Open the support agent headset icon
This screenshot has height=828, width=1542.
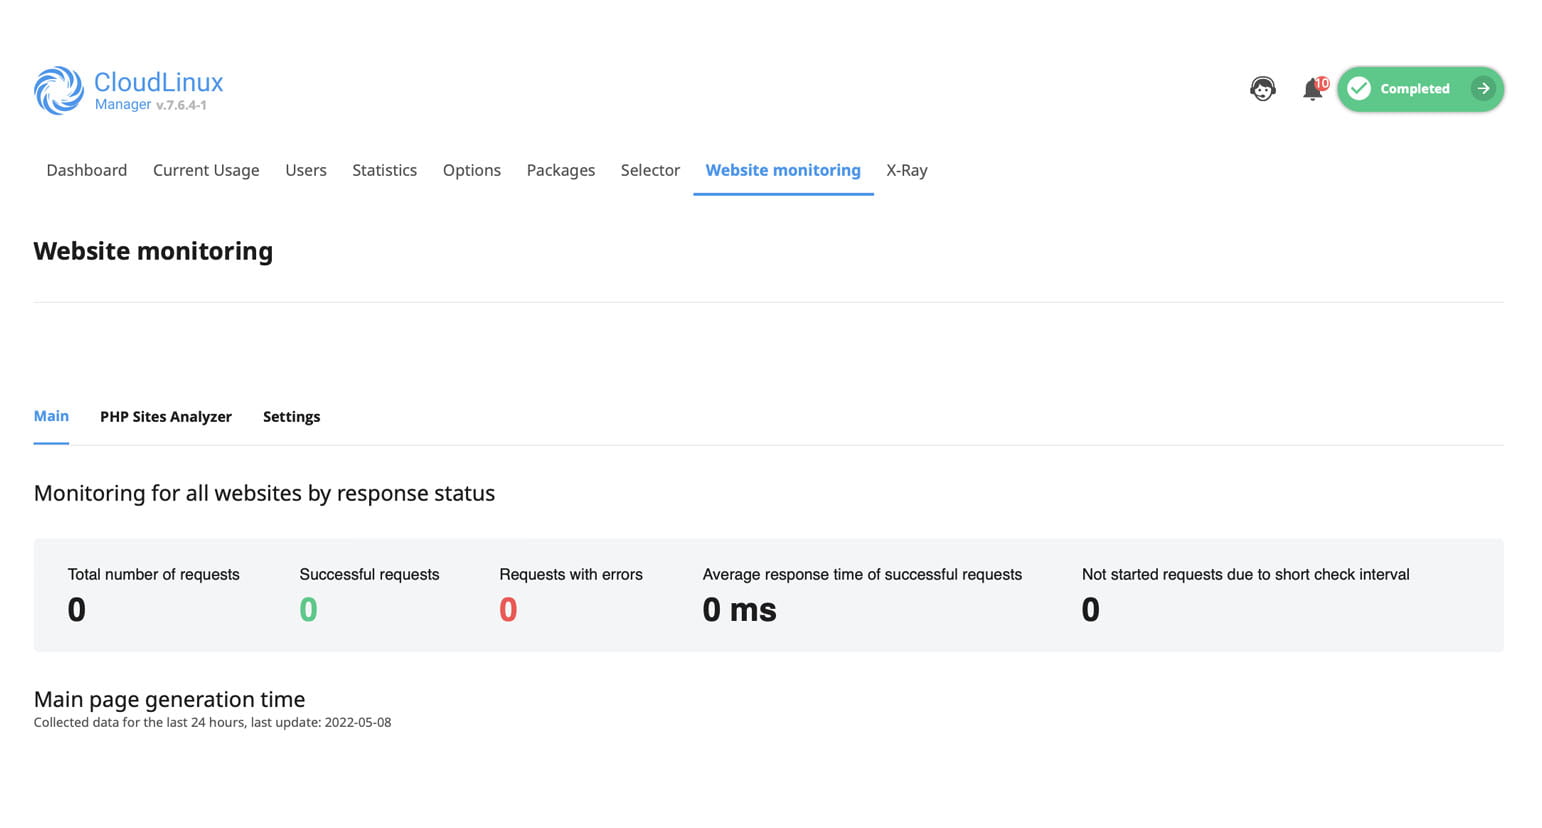1262,89
